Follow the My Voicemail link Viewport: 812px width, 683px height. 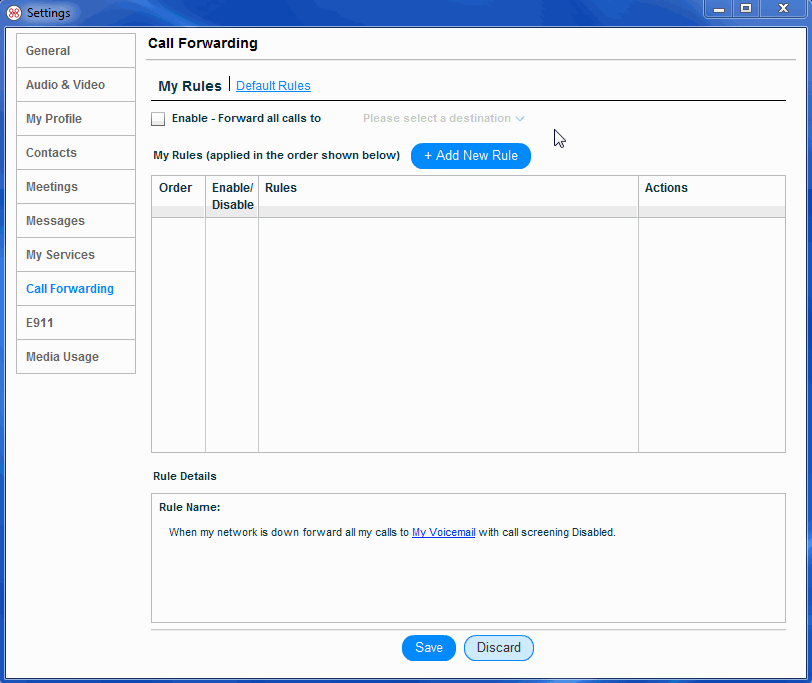[443, 533]
